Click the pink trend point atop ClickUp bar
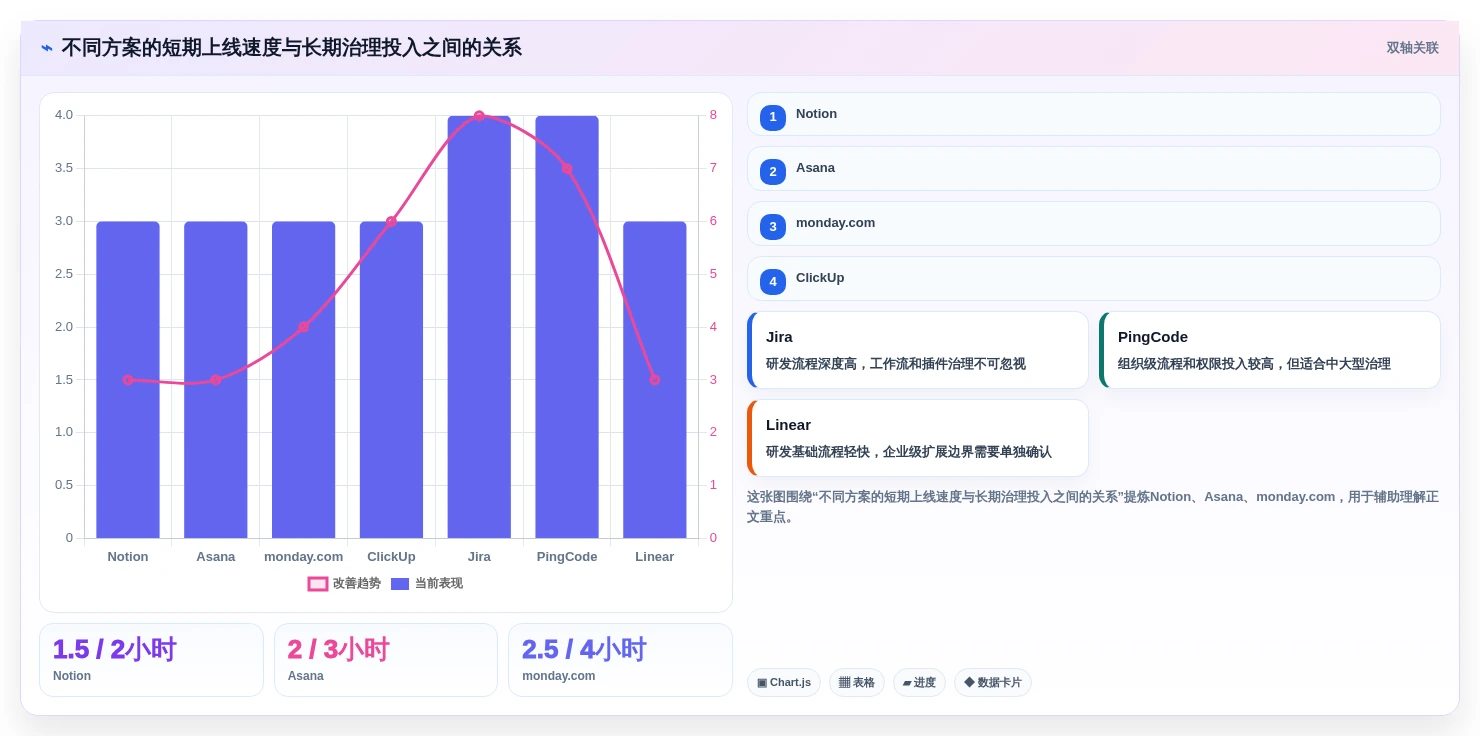 coord(391,221)
